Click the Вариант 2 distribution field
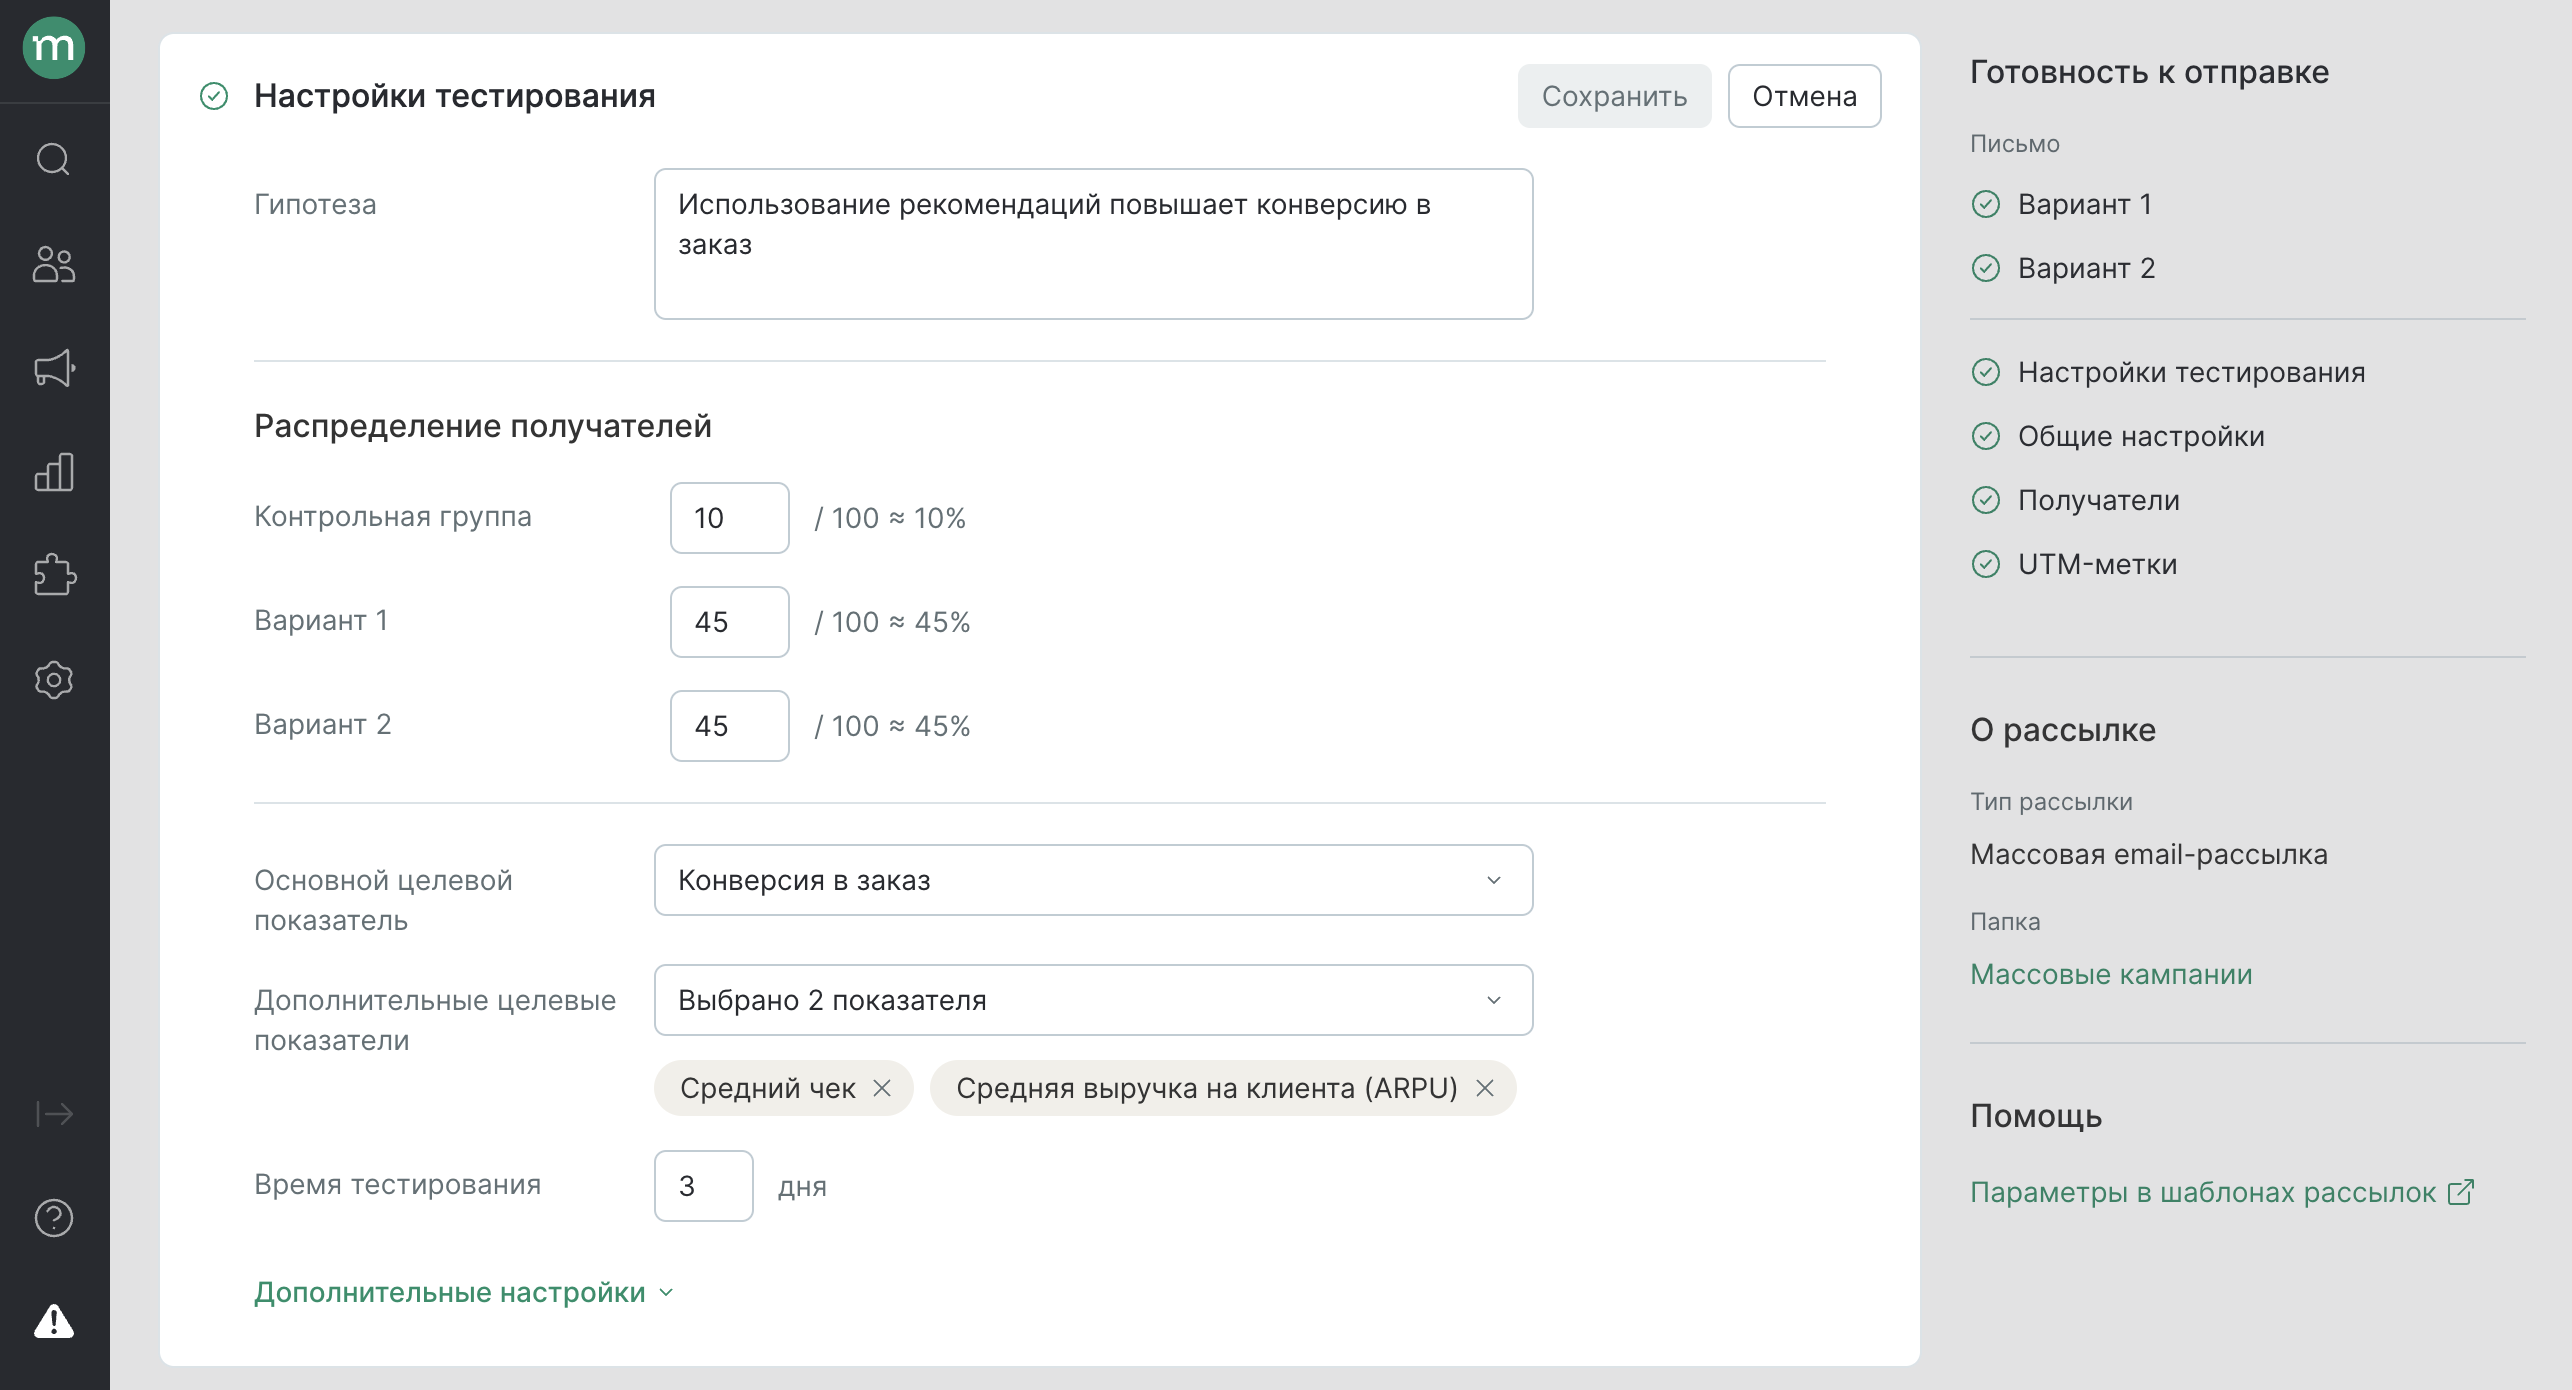The width and height of the screenshot is (2572, 1390). [x=730, y=726]
